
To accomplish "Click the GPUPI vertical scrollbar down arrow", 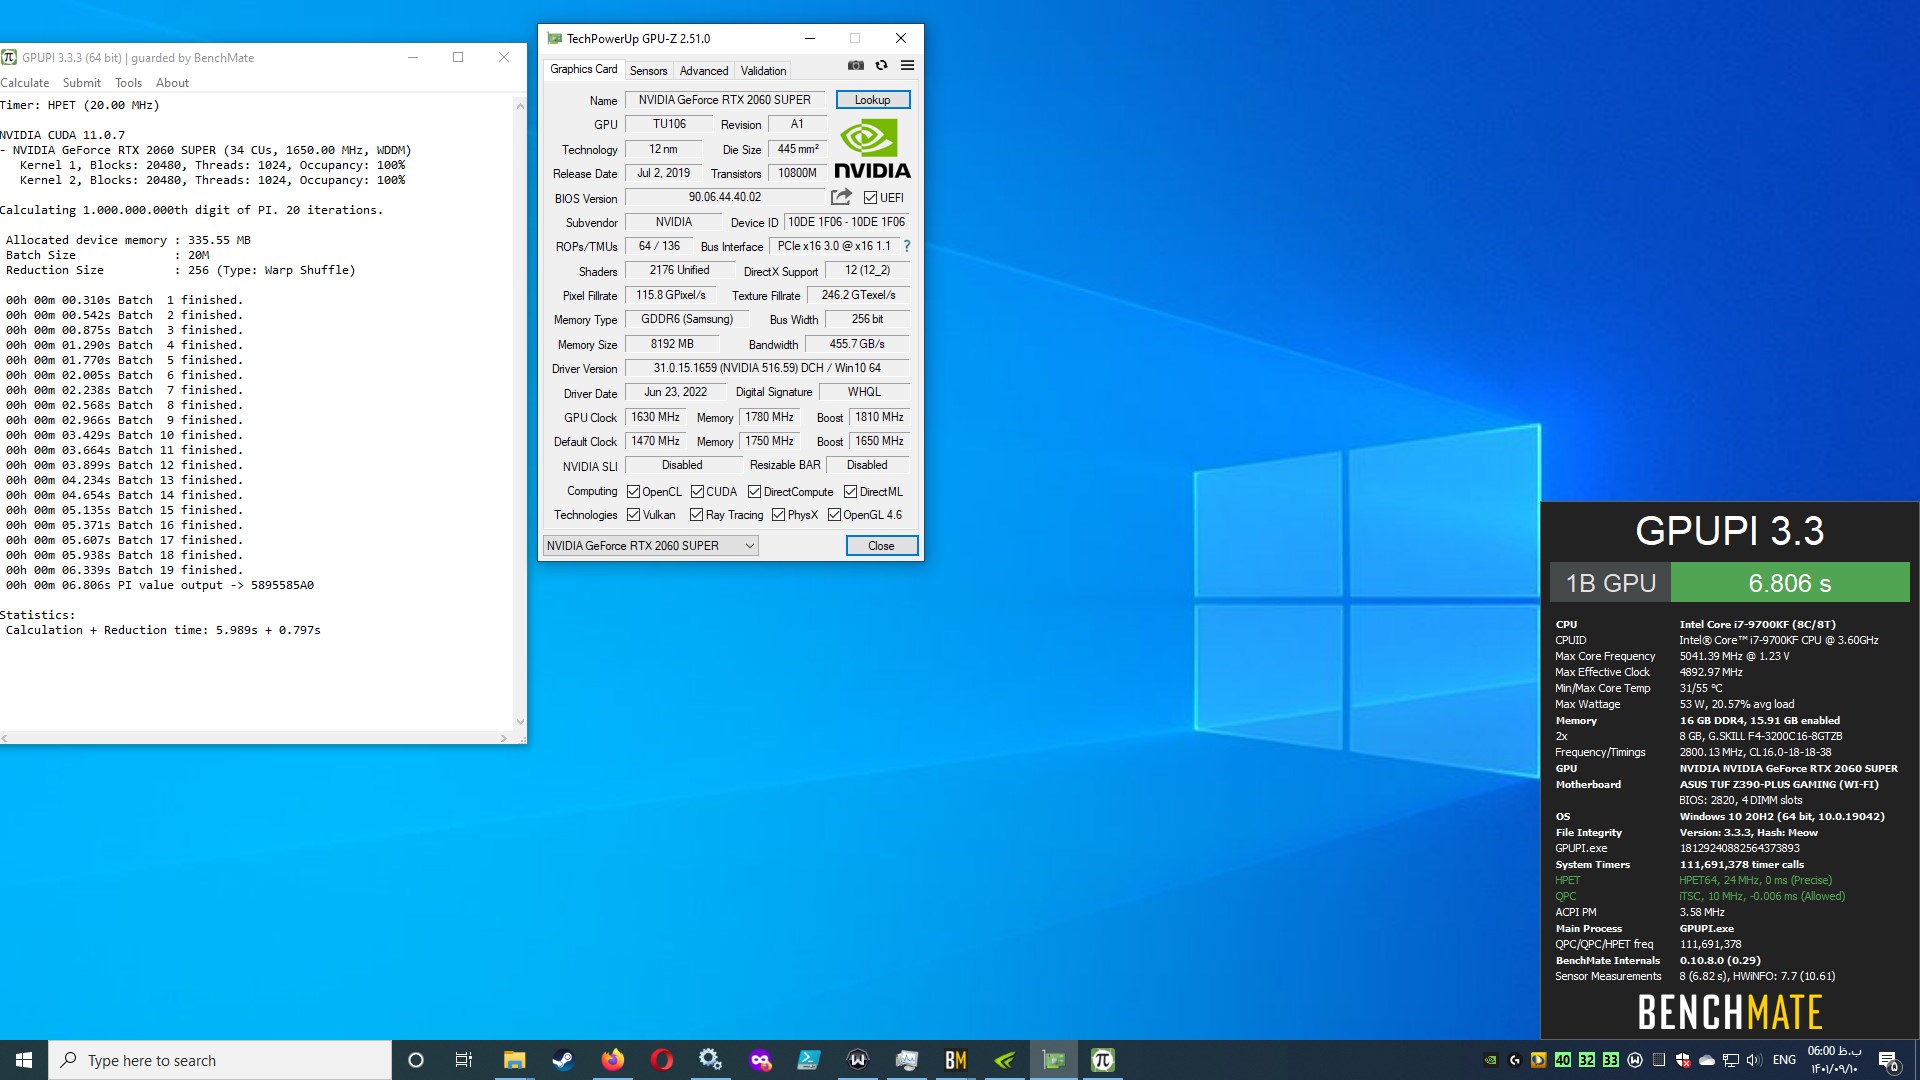I will pyautogui.click(x=520, y=722).
